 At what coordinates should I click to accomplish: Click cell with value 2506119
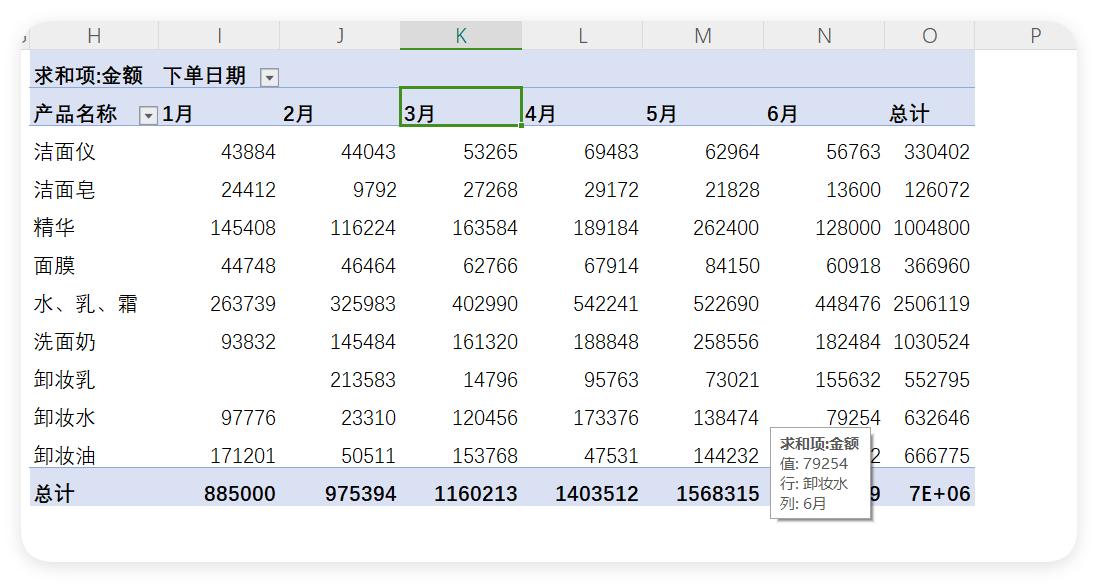tap(931, 304)
